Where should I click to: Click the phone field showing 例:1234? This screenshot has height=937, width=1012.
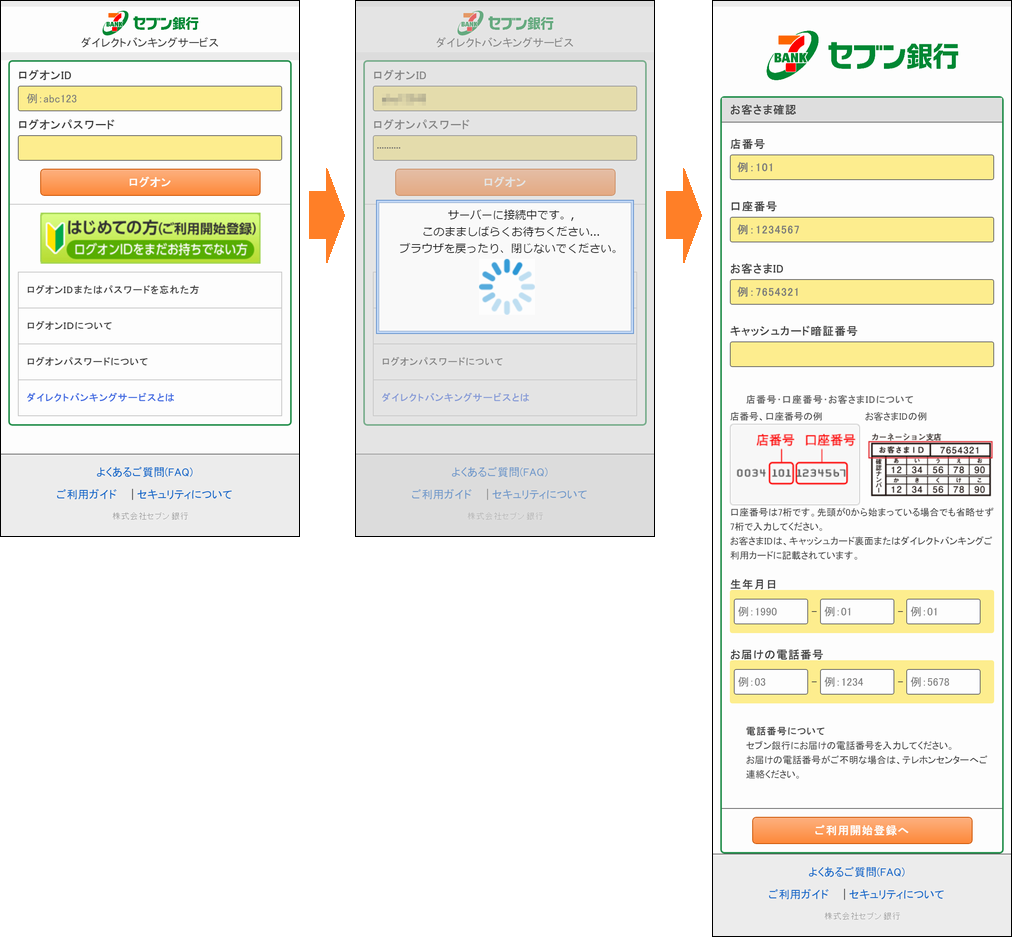[x=857, y=682]
